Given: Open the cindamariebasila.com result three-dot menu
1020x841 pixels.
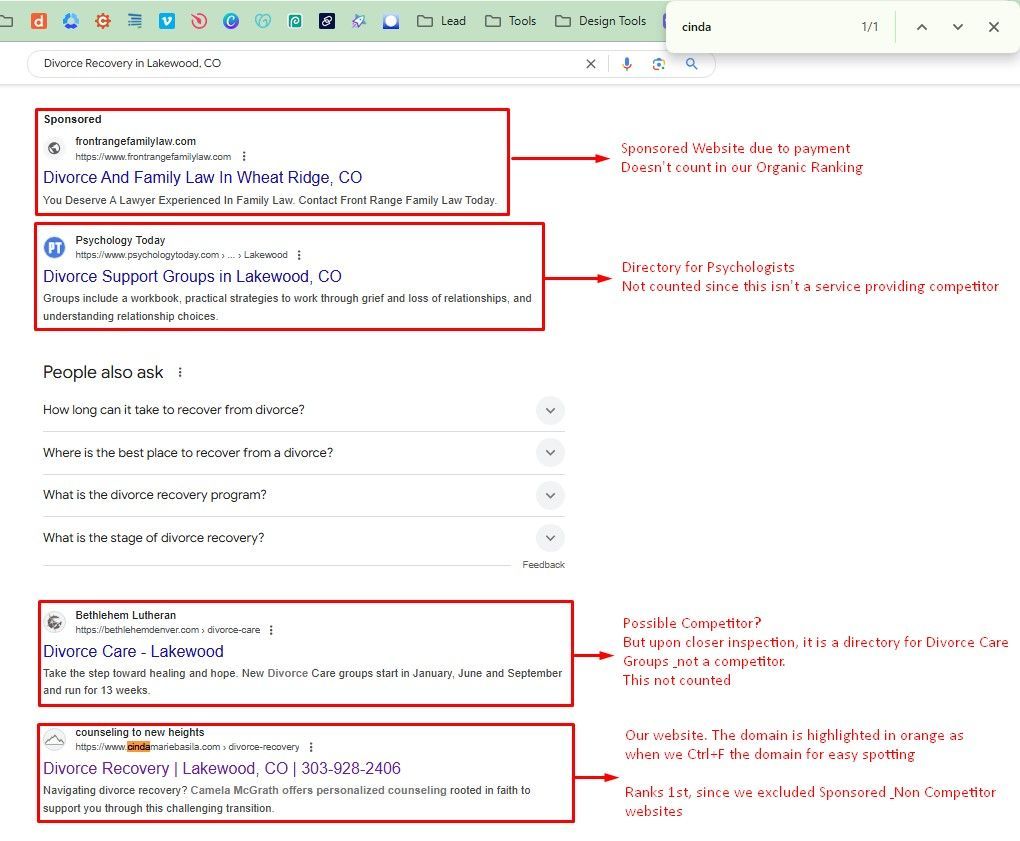Looking at the screenshot, I should tap(311, 747).
